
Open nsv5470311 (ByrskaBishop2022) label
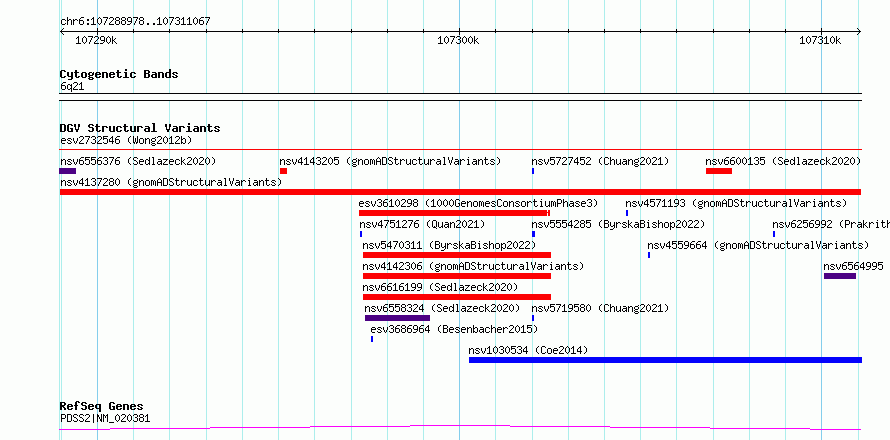tap(449, 245)
